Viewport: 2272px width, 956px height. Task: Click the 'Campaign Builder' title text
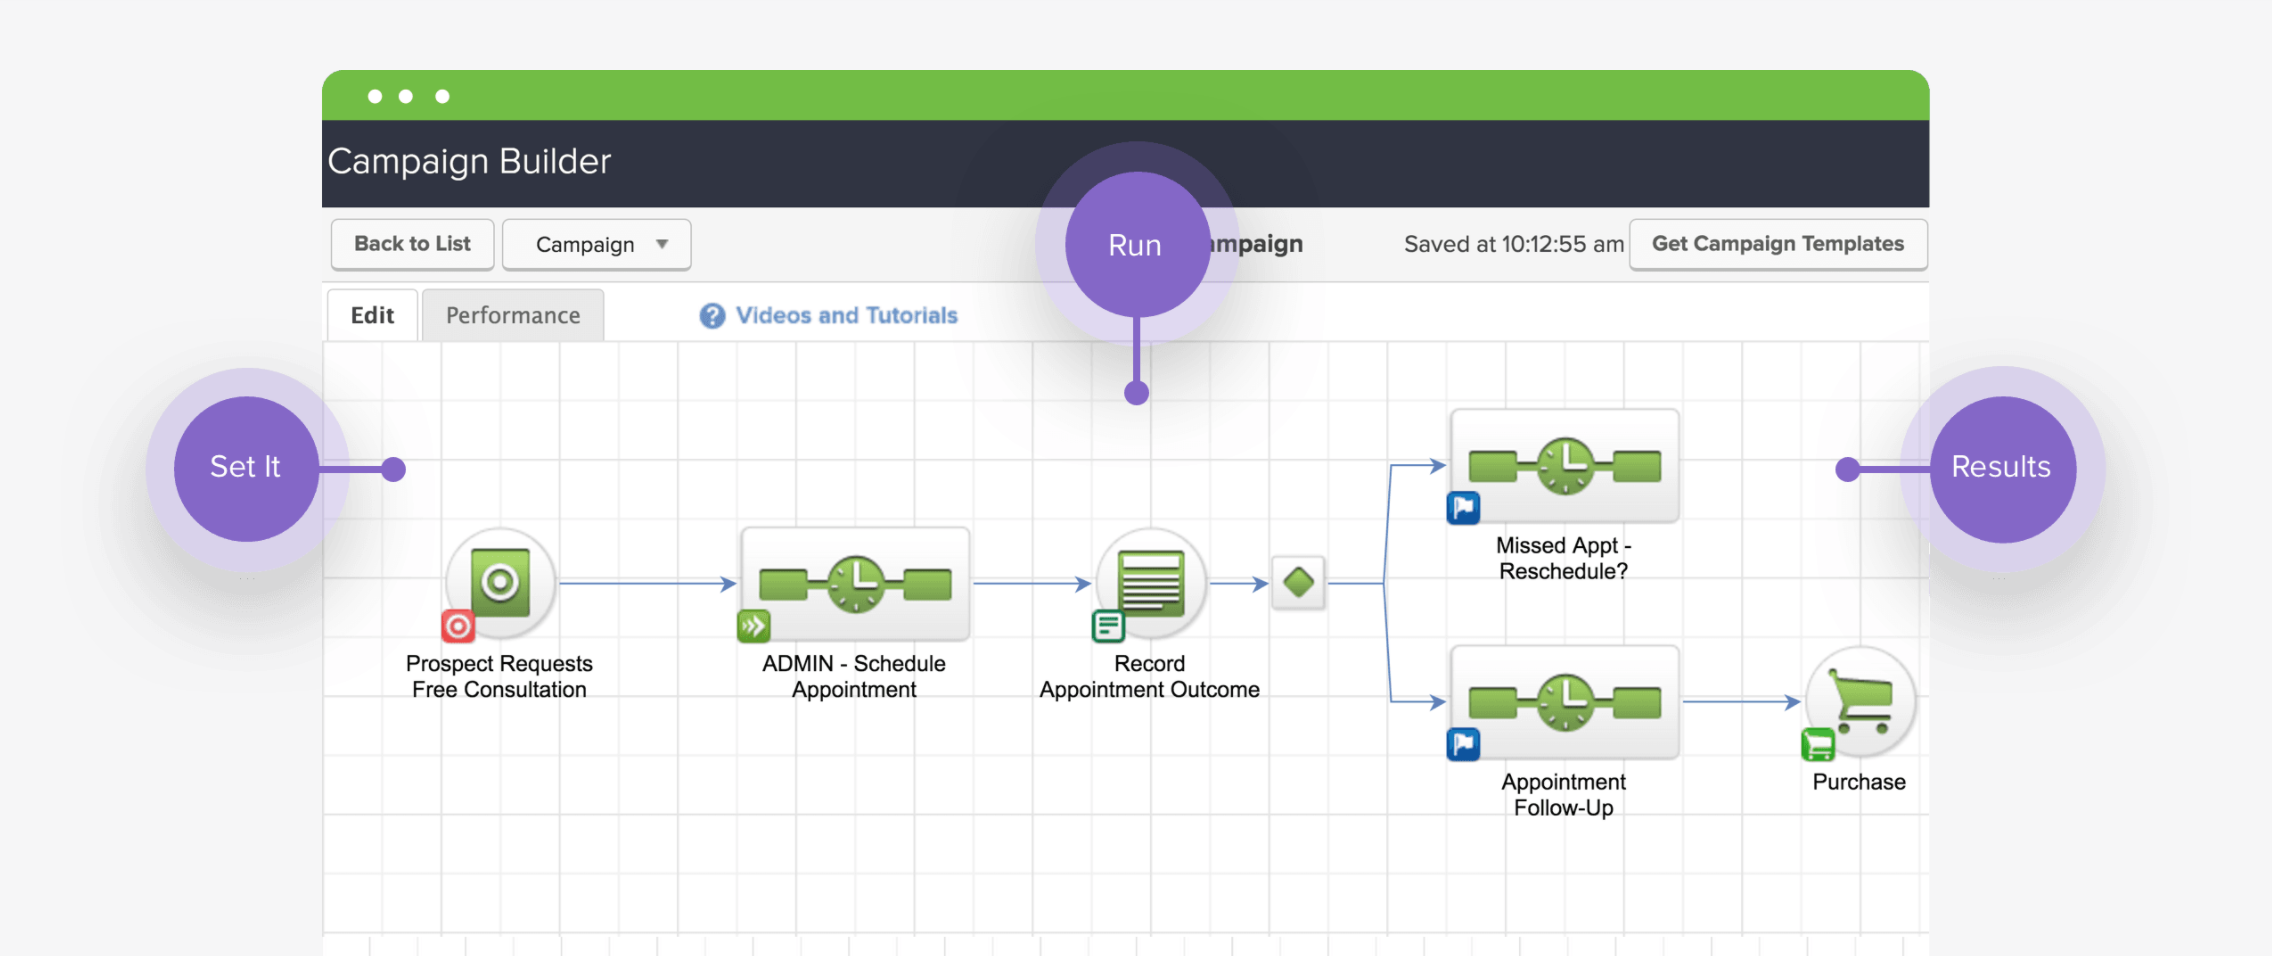point(469,161)
